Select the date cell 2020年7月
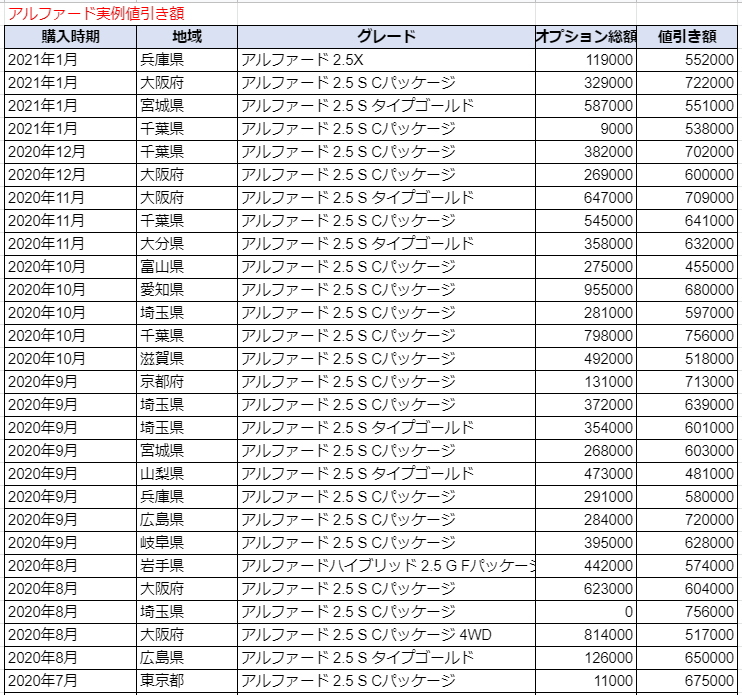This screenshot has width=742, height=695. [71, 681]
